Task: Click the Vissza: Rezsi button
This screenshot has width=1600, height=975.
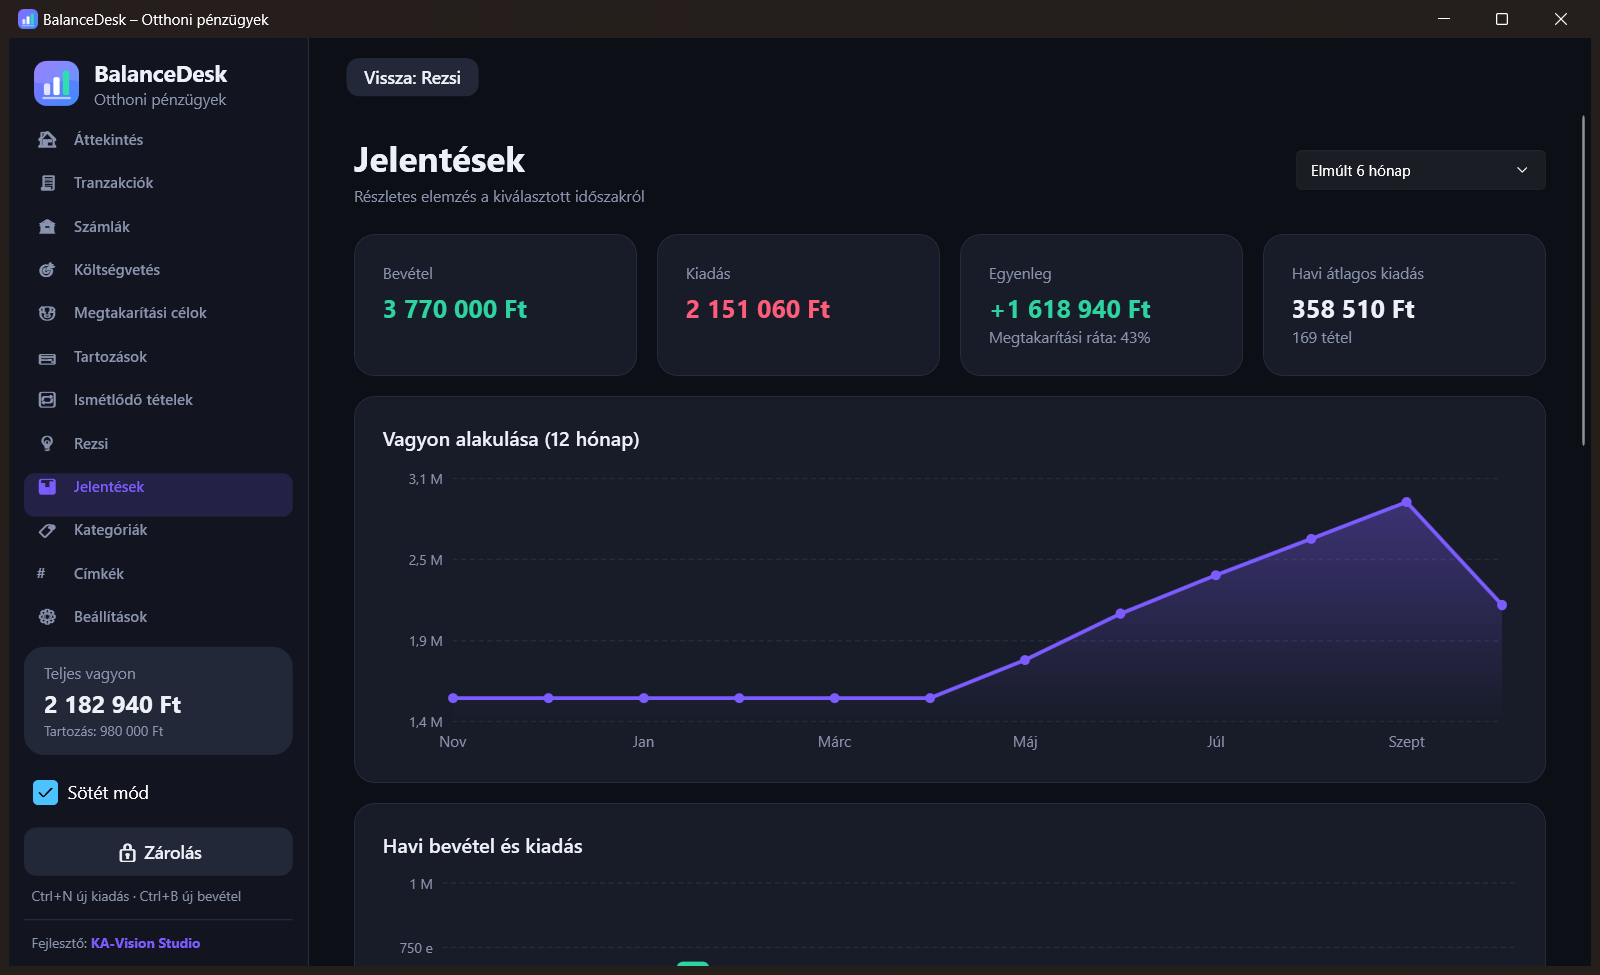Action: [412, 78]
